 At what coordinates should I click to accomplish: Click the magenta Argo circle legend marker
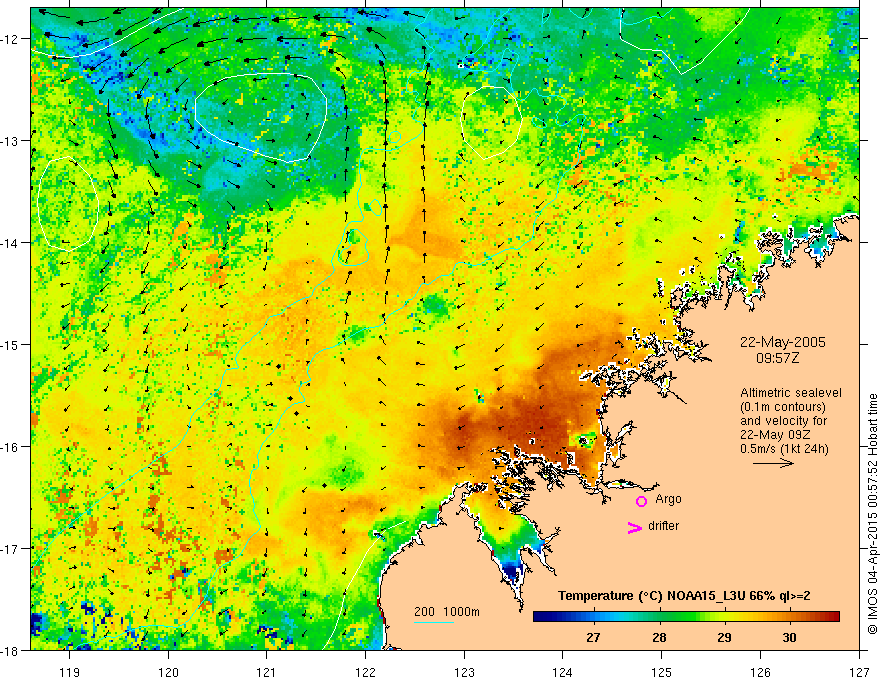click(641, 501)
